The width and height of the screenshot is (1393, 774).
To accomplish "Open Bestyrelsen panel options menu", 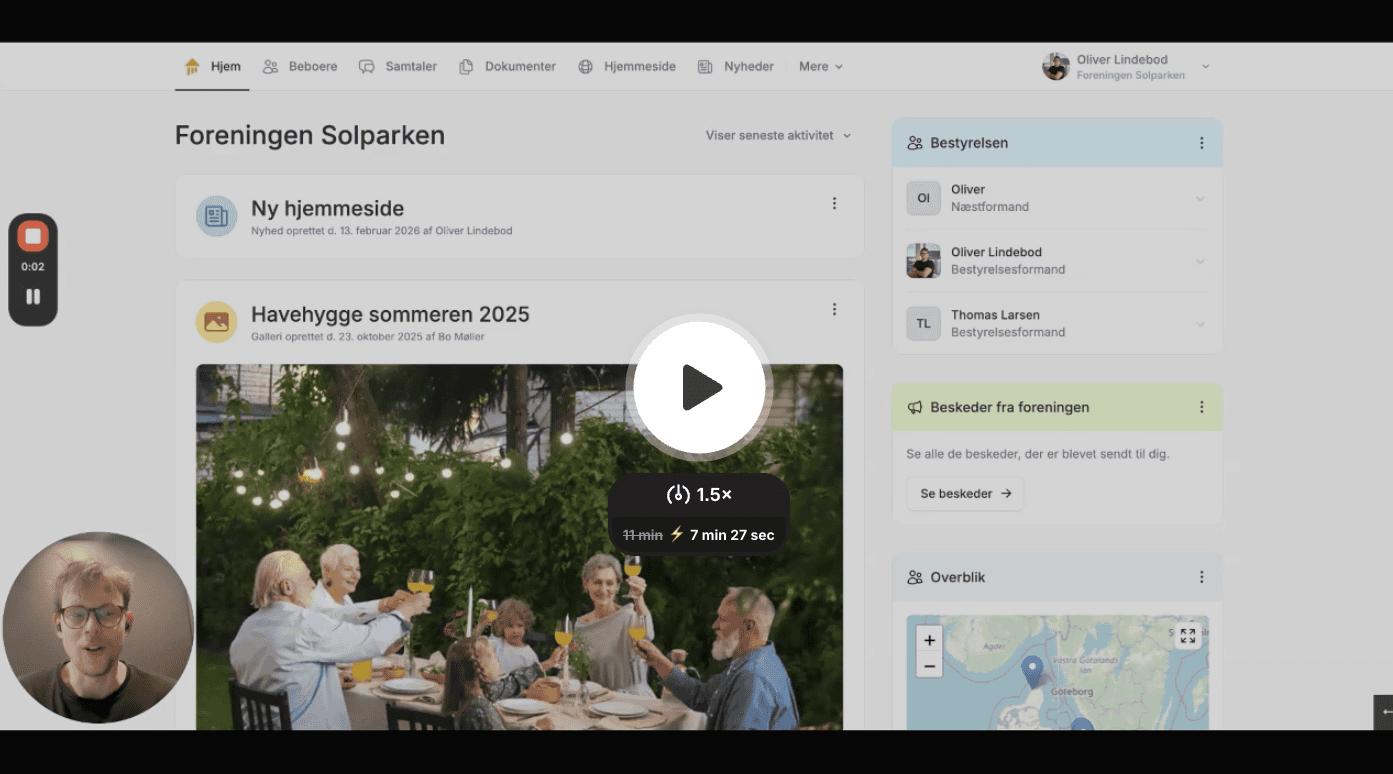I will (1201, 143).
